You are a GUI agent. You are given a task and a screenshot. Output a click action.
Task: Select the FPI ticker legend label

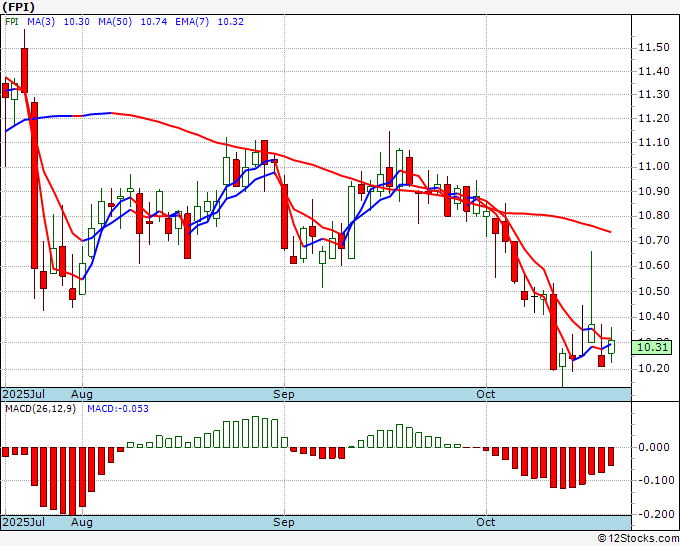click(x=12, y=22)
